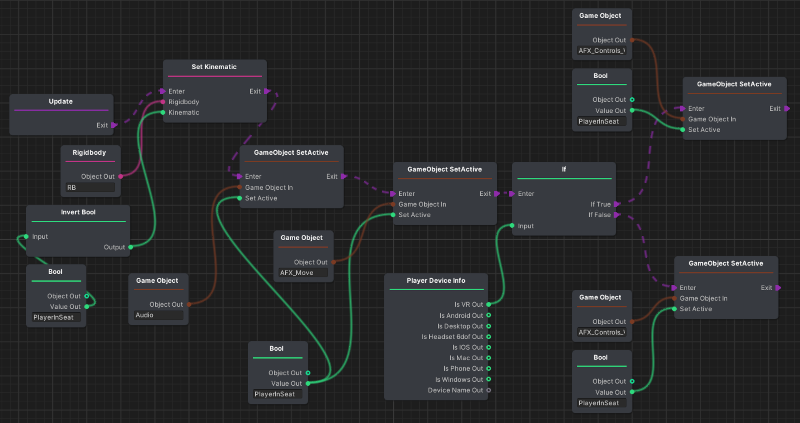Select the If False output port
The height and width of the screenshot is (423, 800).
click(x=619, y=214)
